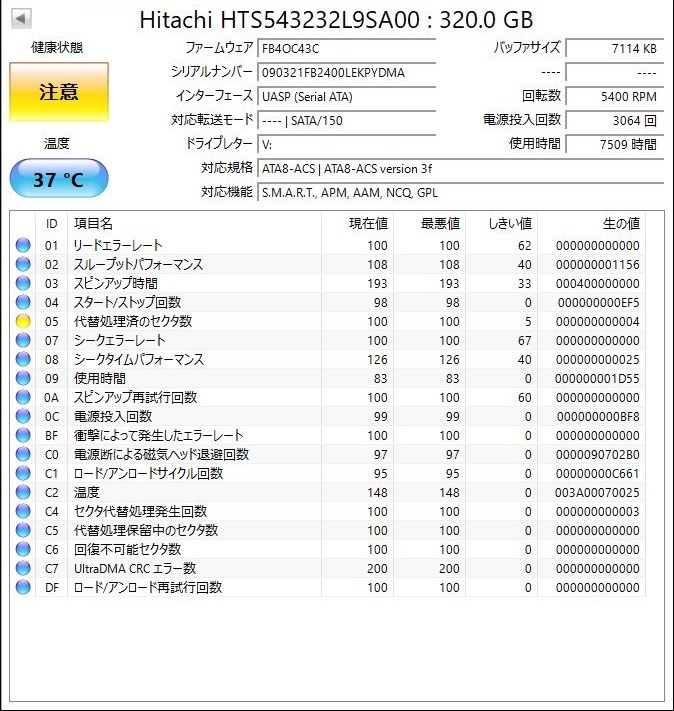Click the status icon for スタート/ストップ回数 row
Image resolution: width=674 pixels, height=711 pixels.
[x=23, y=302]
